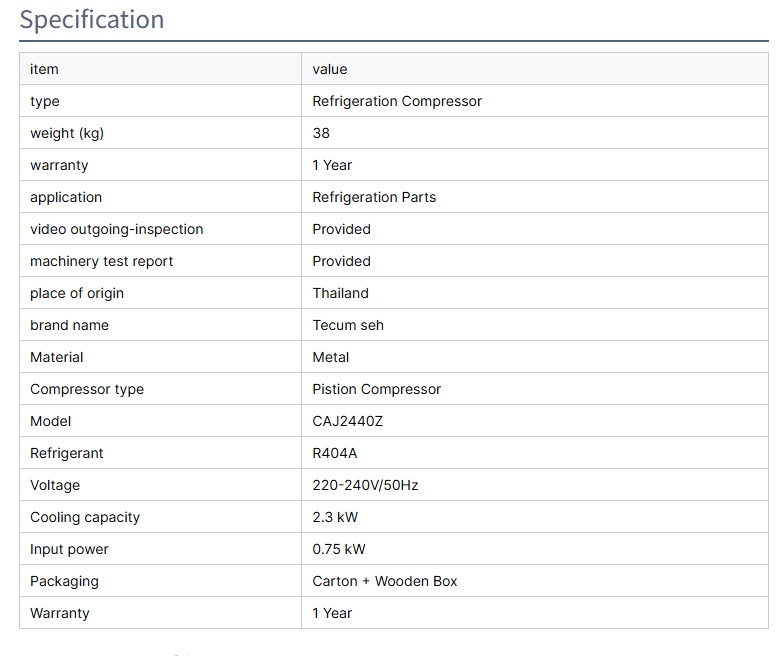Click the 'value' column header cell
The width and height of the screenshot is (782, 656).
click(330, 69)
